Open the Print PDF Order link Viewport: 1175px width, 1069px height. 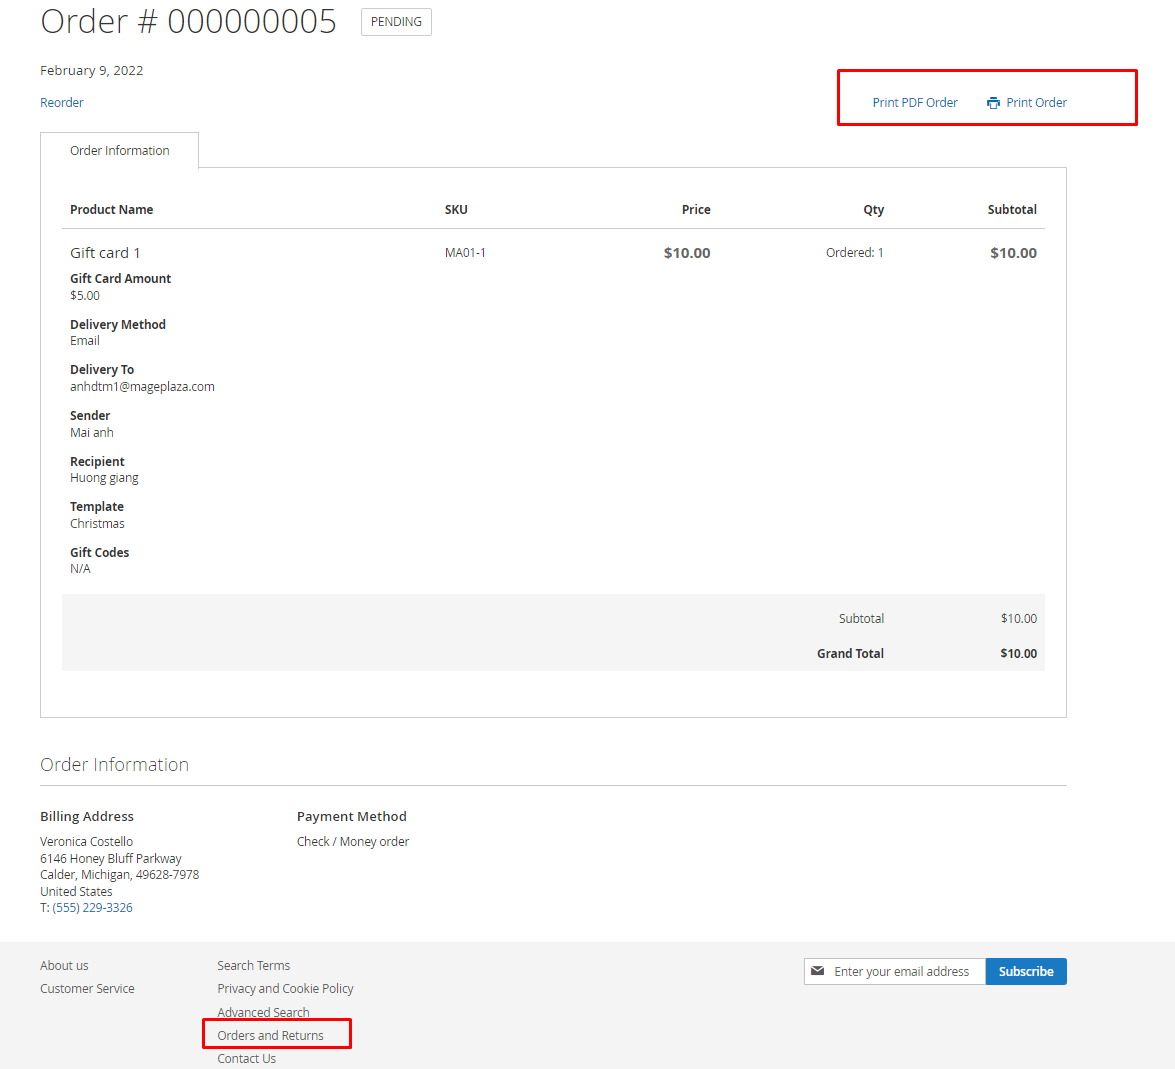pyautogui.click(x=914, y=103)
